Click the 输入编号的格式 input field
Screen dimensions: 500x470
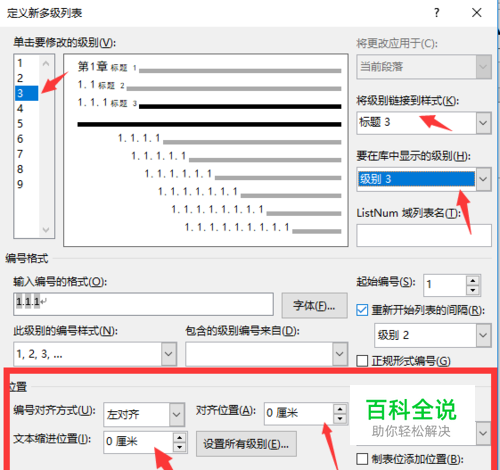(143, 304)
